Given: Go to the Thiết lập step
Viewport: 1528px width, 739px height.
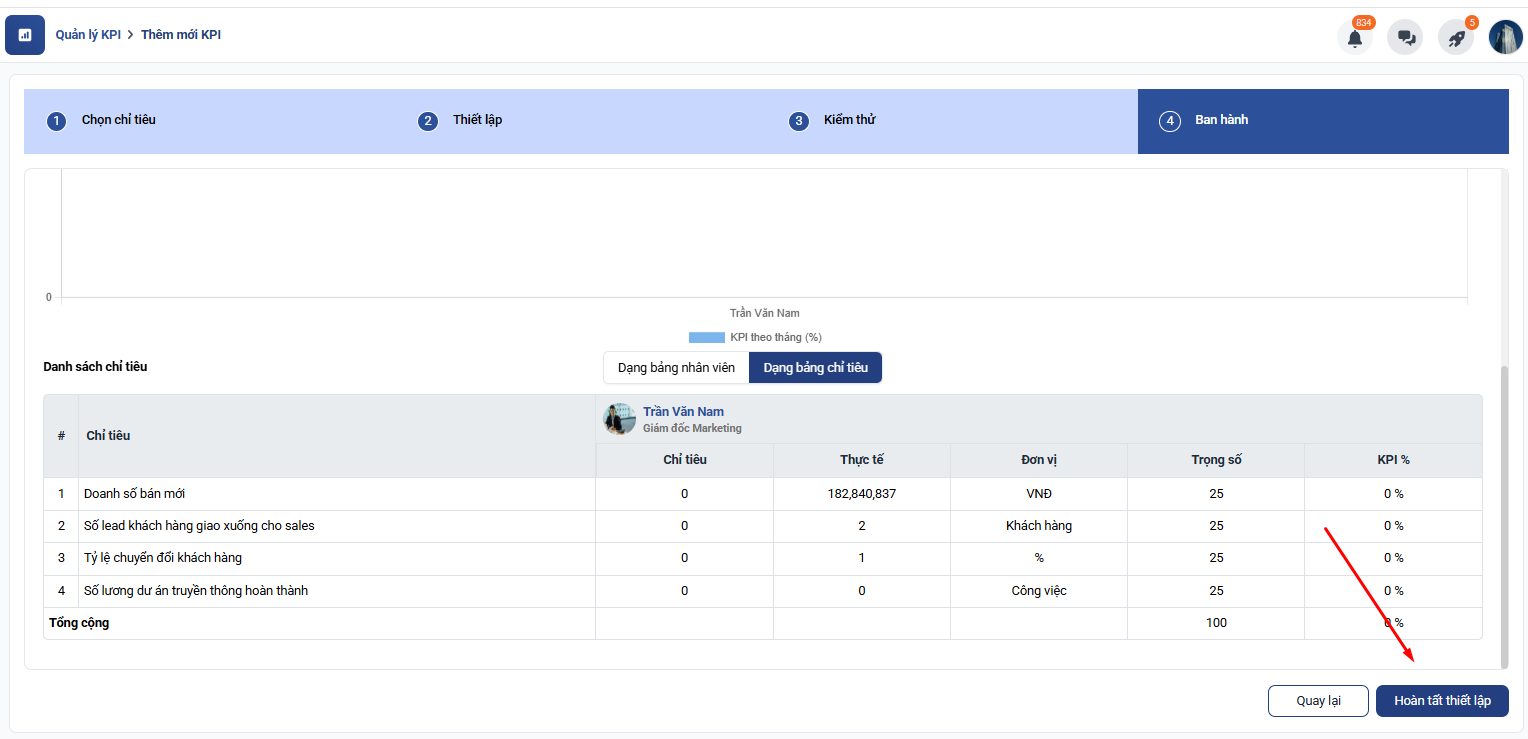Looking at the screenshot, I should tap(477, 120).
